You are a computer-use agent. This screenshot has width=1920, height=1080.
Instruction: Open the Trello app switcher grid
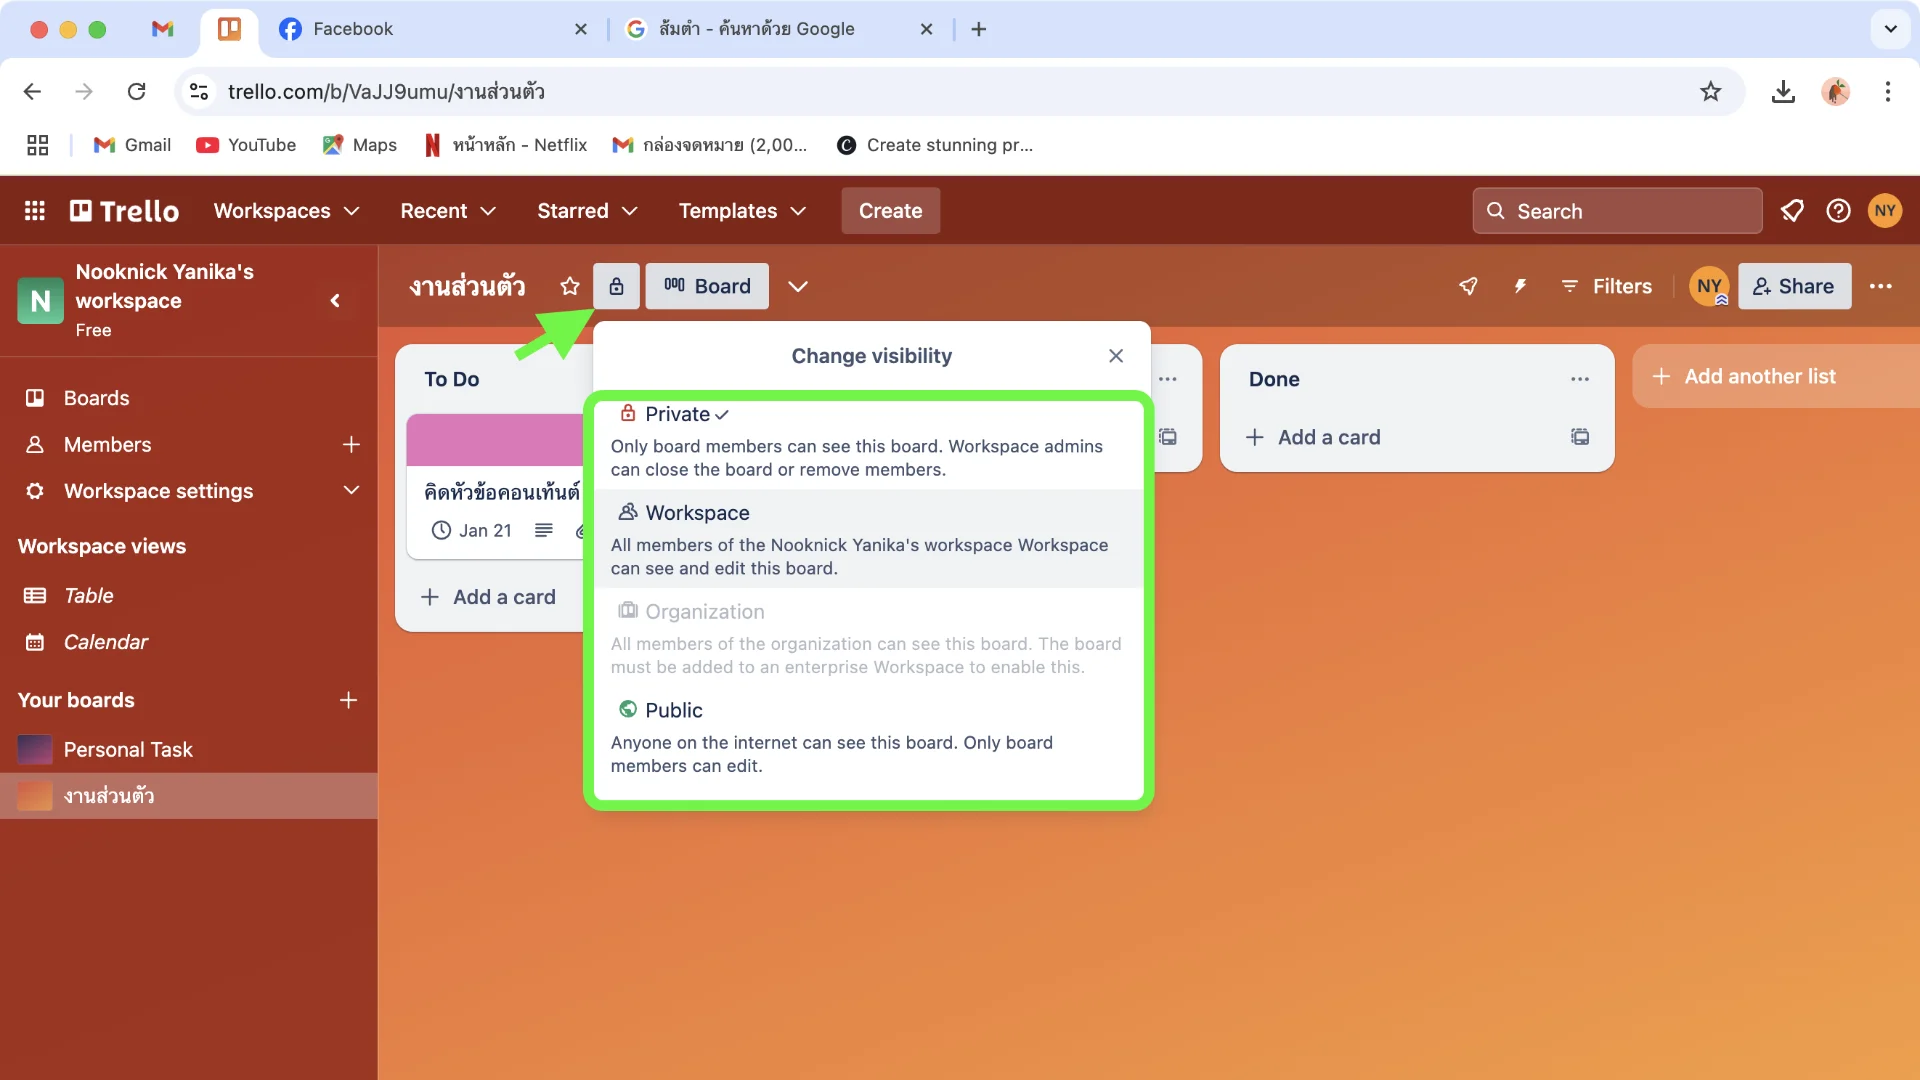point(35,211)
